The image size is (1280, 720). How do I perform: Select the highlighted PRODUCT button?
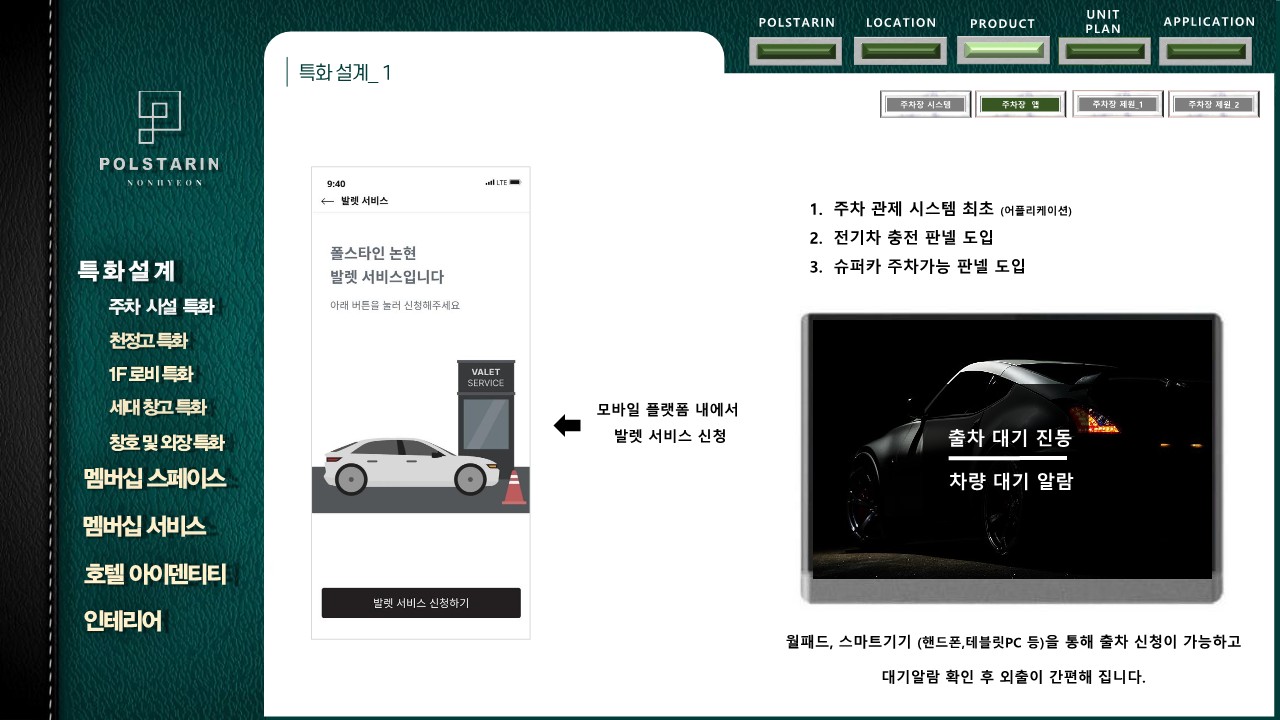(x=1002, y=51)
